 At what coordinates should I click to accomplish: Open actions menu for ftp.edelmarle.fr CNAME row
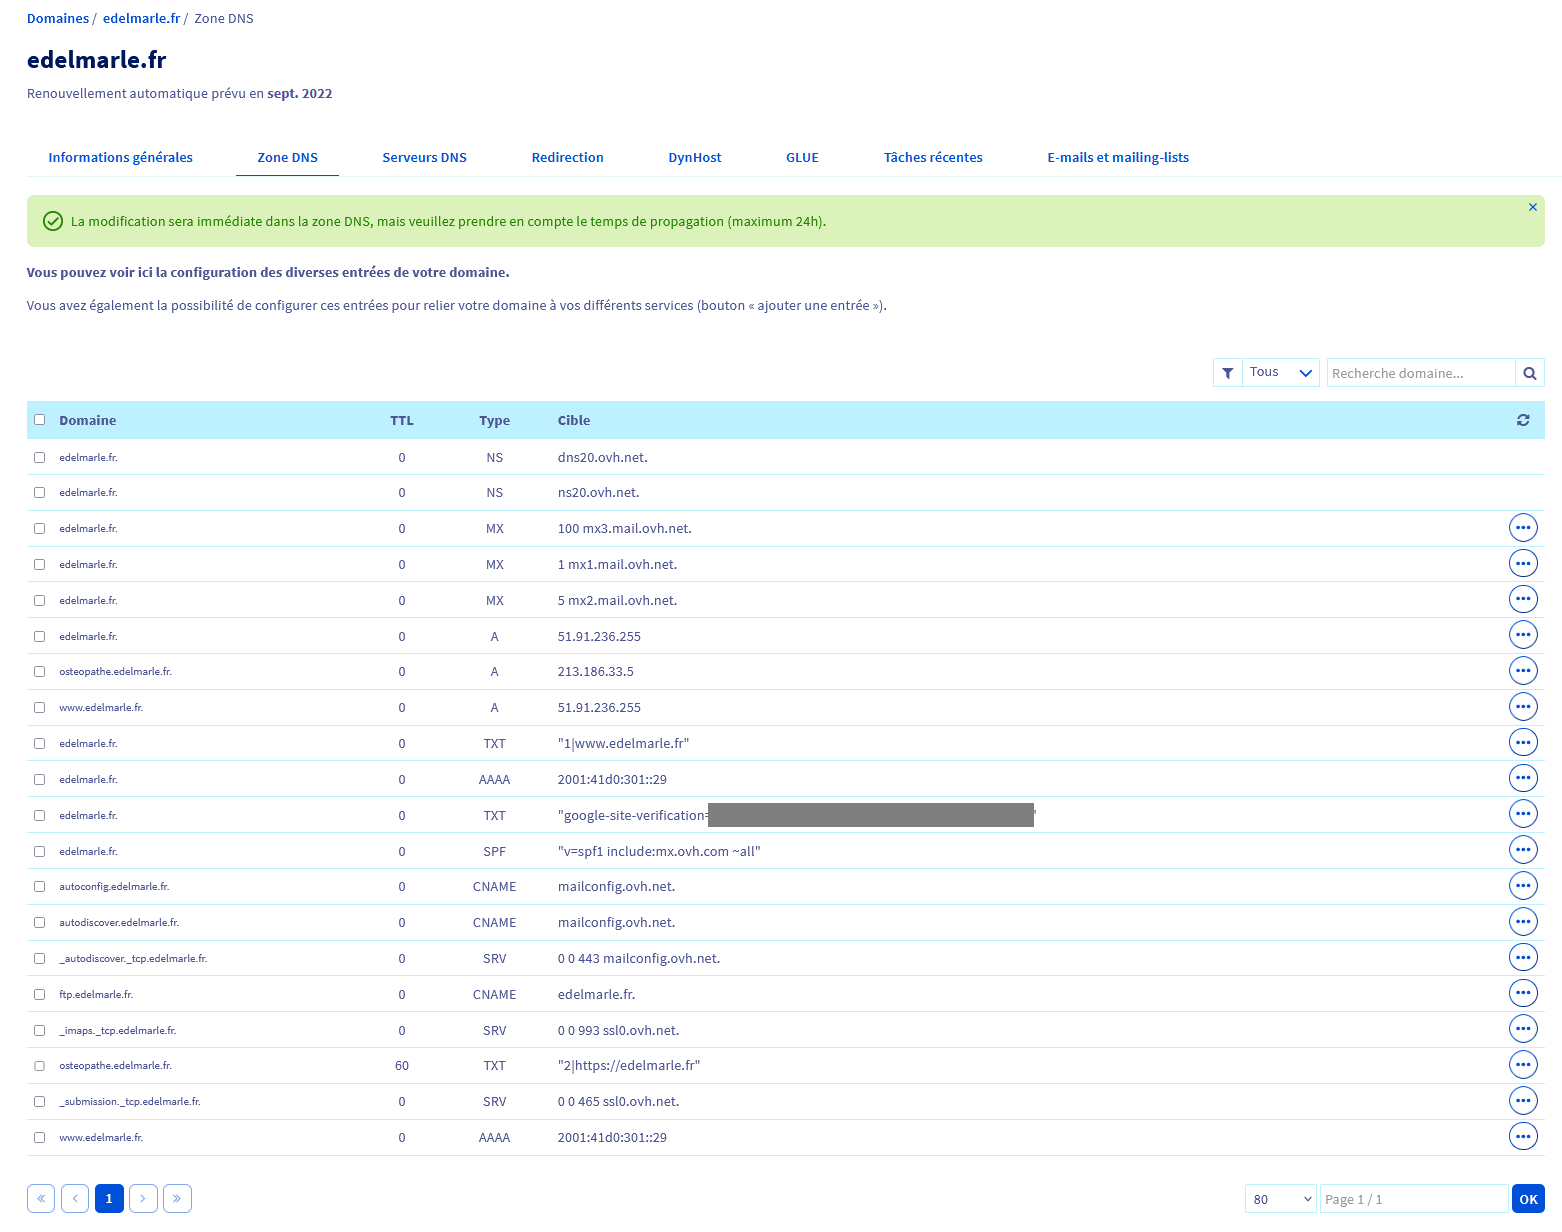pos(1522,993)
